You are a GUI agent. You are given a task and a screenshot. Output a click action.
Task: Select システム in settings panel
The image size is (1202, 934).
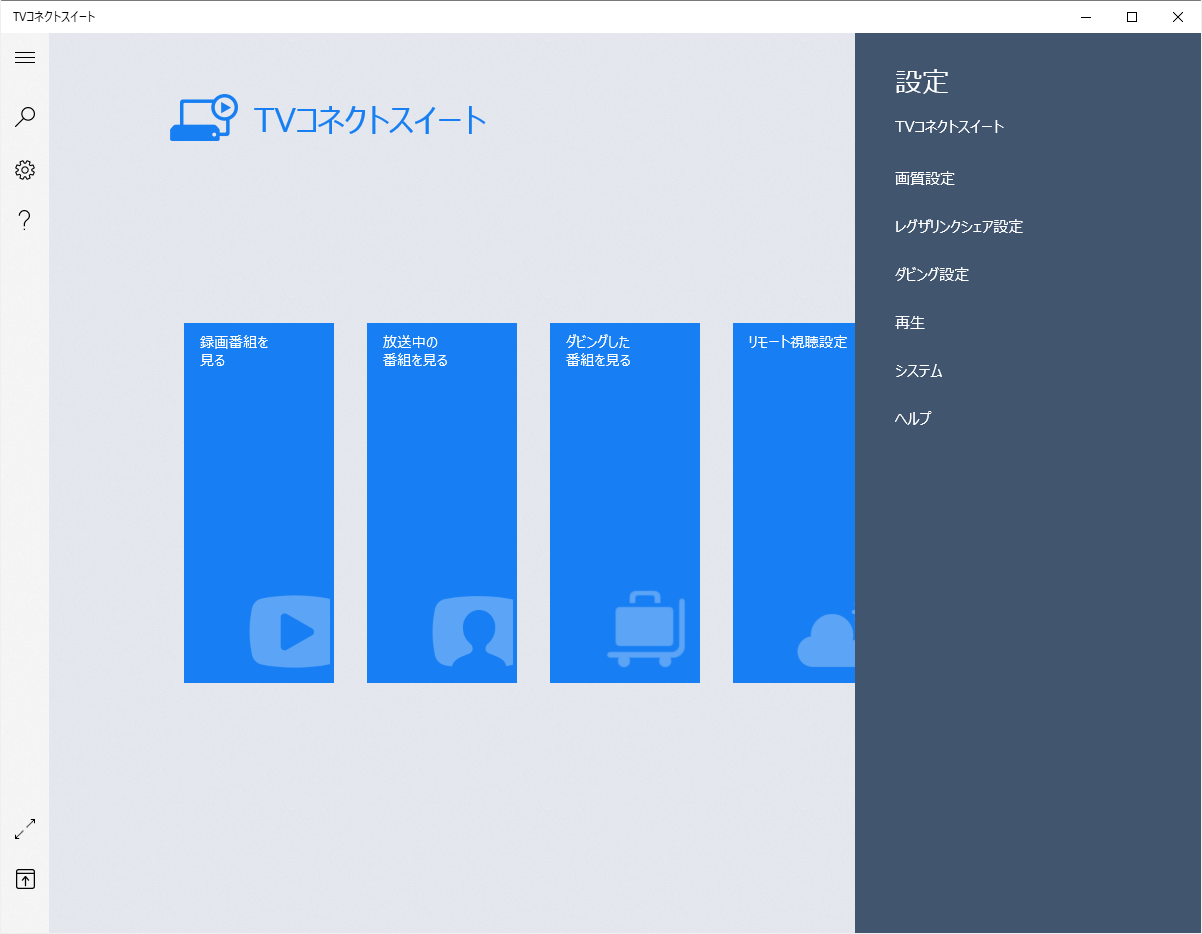tap(919, 371)
